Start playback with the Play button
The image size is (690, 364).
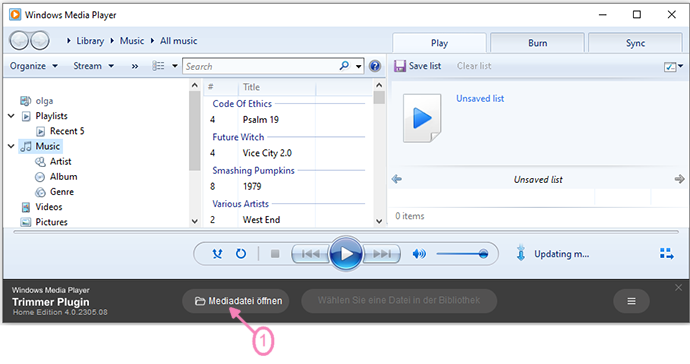coord(346,254)
